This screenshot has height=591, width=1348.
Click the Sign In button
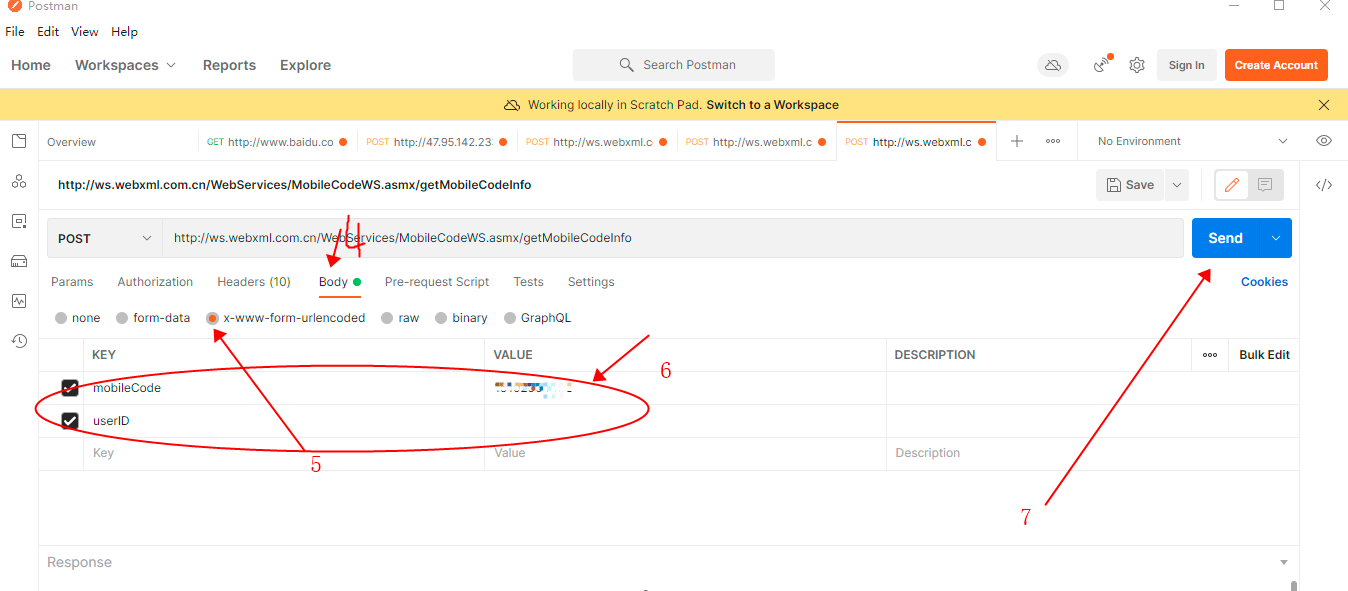(x=1187, y=65)
